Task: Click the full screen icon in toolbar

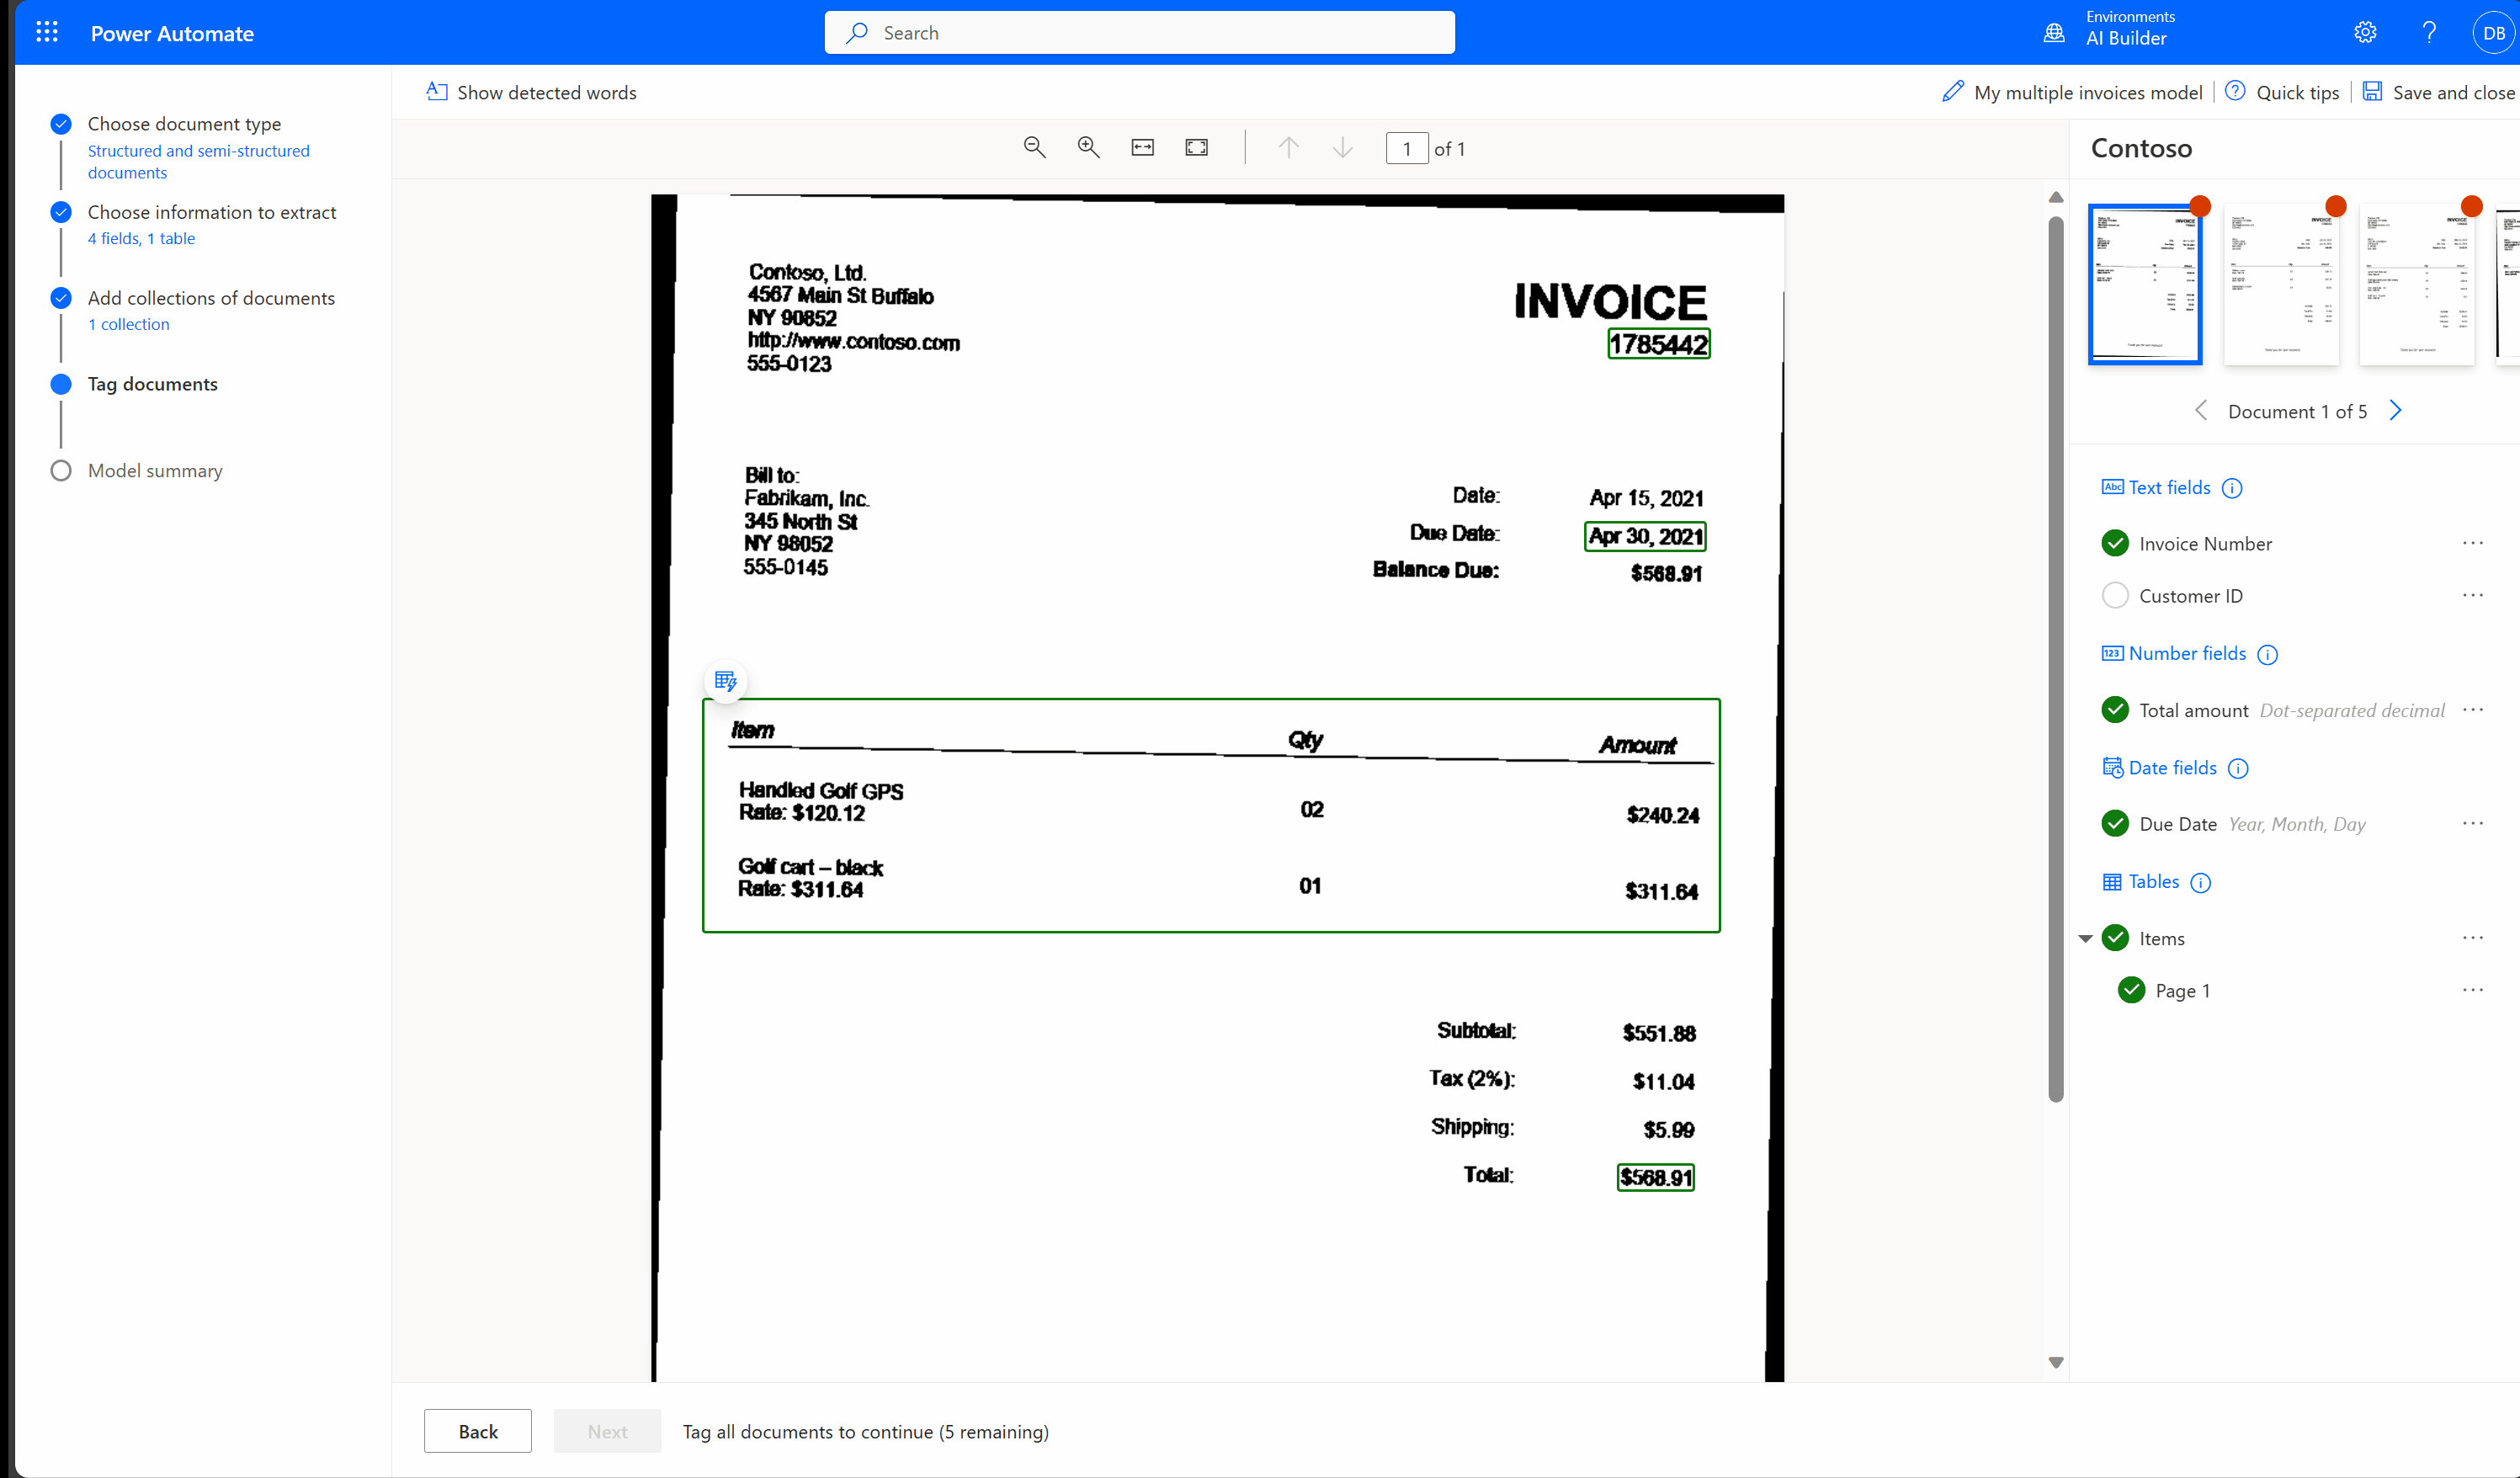Action: click(x=1196, y=148)
